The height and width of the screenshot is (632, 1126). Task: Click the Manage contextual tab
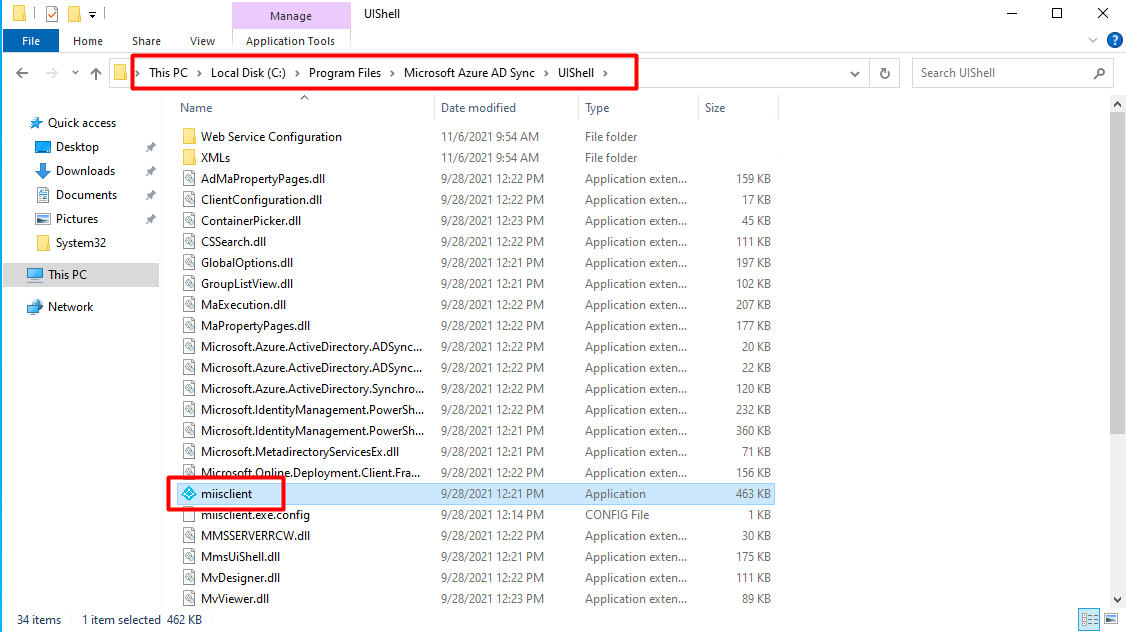click(x=291, y=15)
